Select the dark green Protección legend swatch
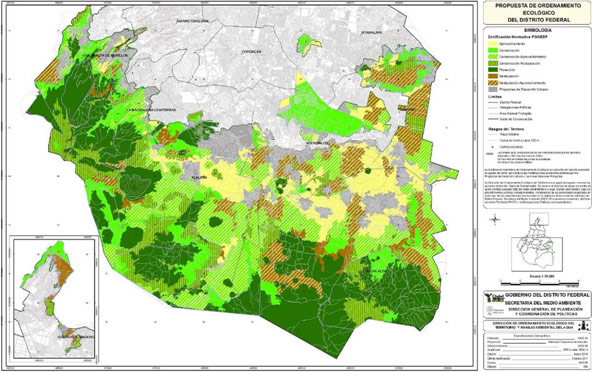Screen dimensions: 592x372 (x=492, y=70)
